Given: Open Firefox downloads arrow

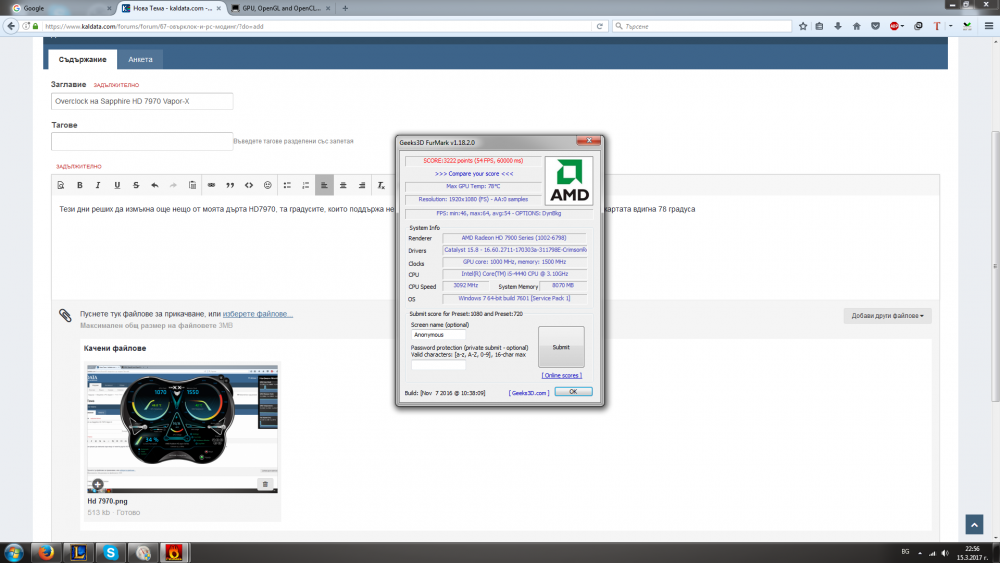Looking at the screenshot, I should tap(838, 26).
